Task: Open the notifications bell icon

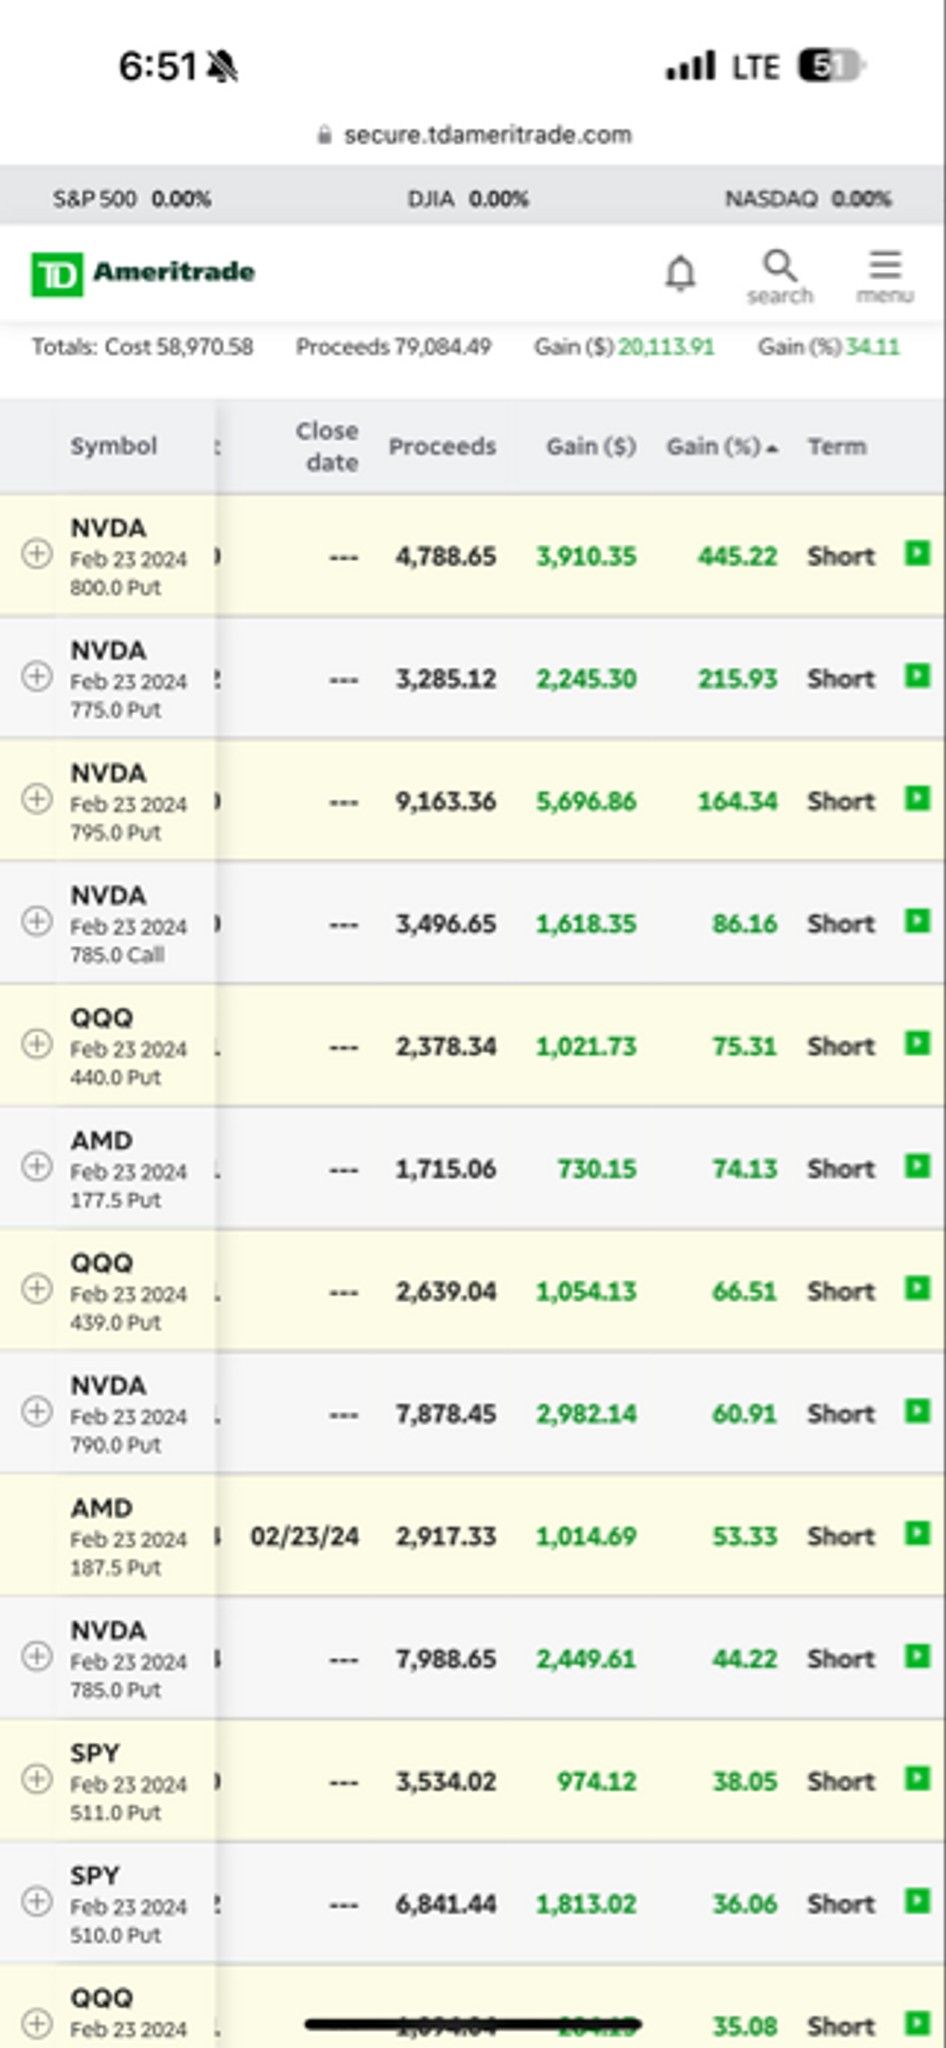Action: point(681,272)
